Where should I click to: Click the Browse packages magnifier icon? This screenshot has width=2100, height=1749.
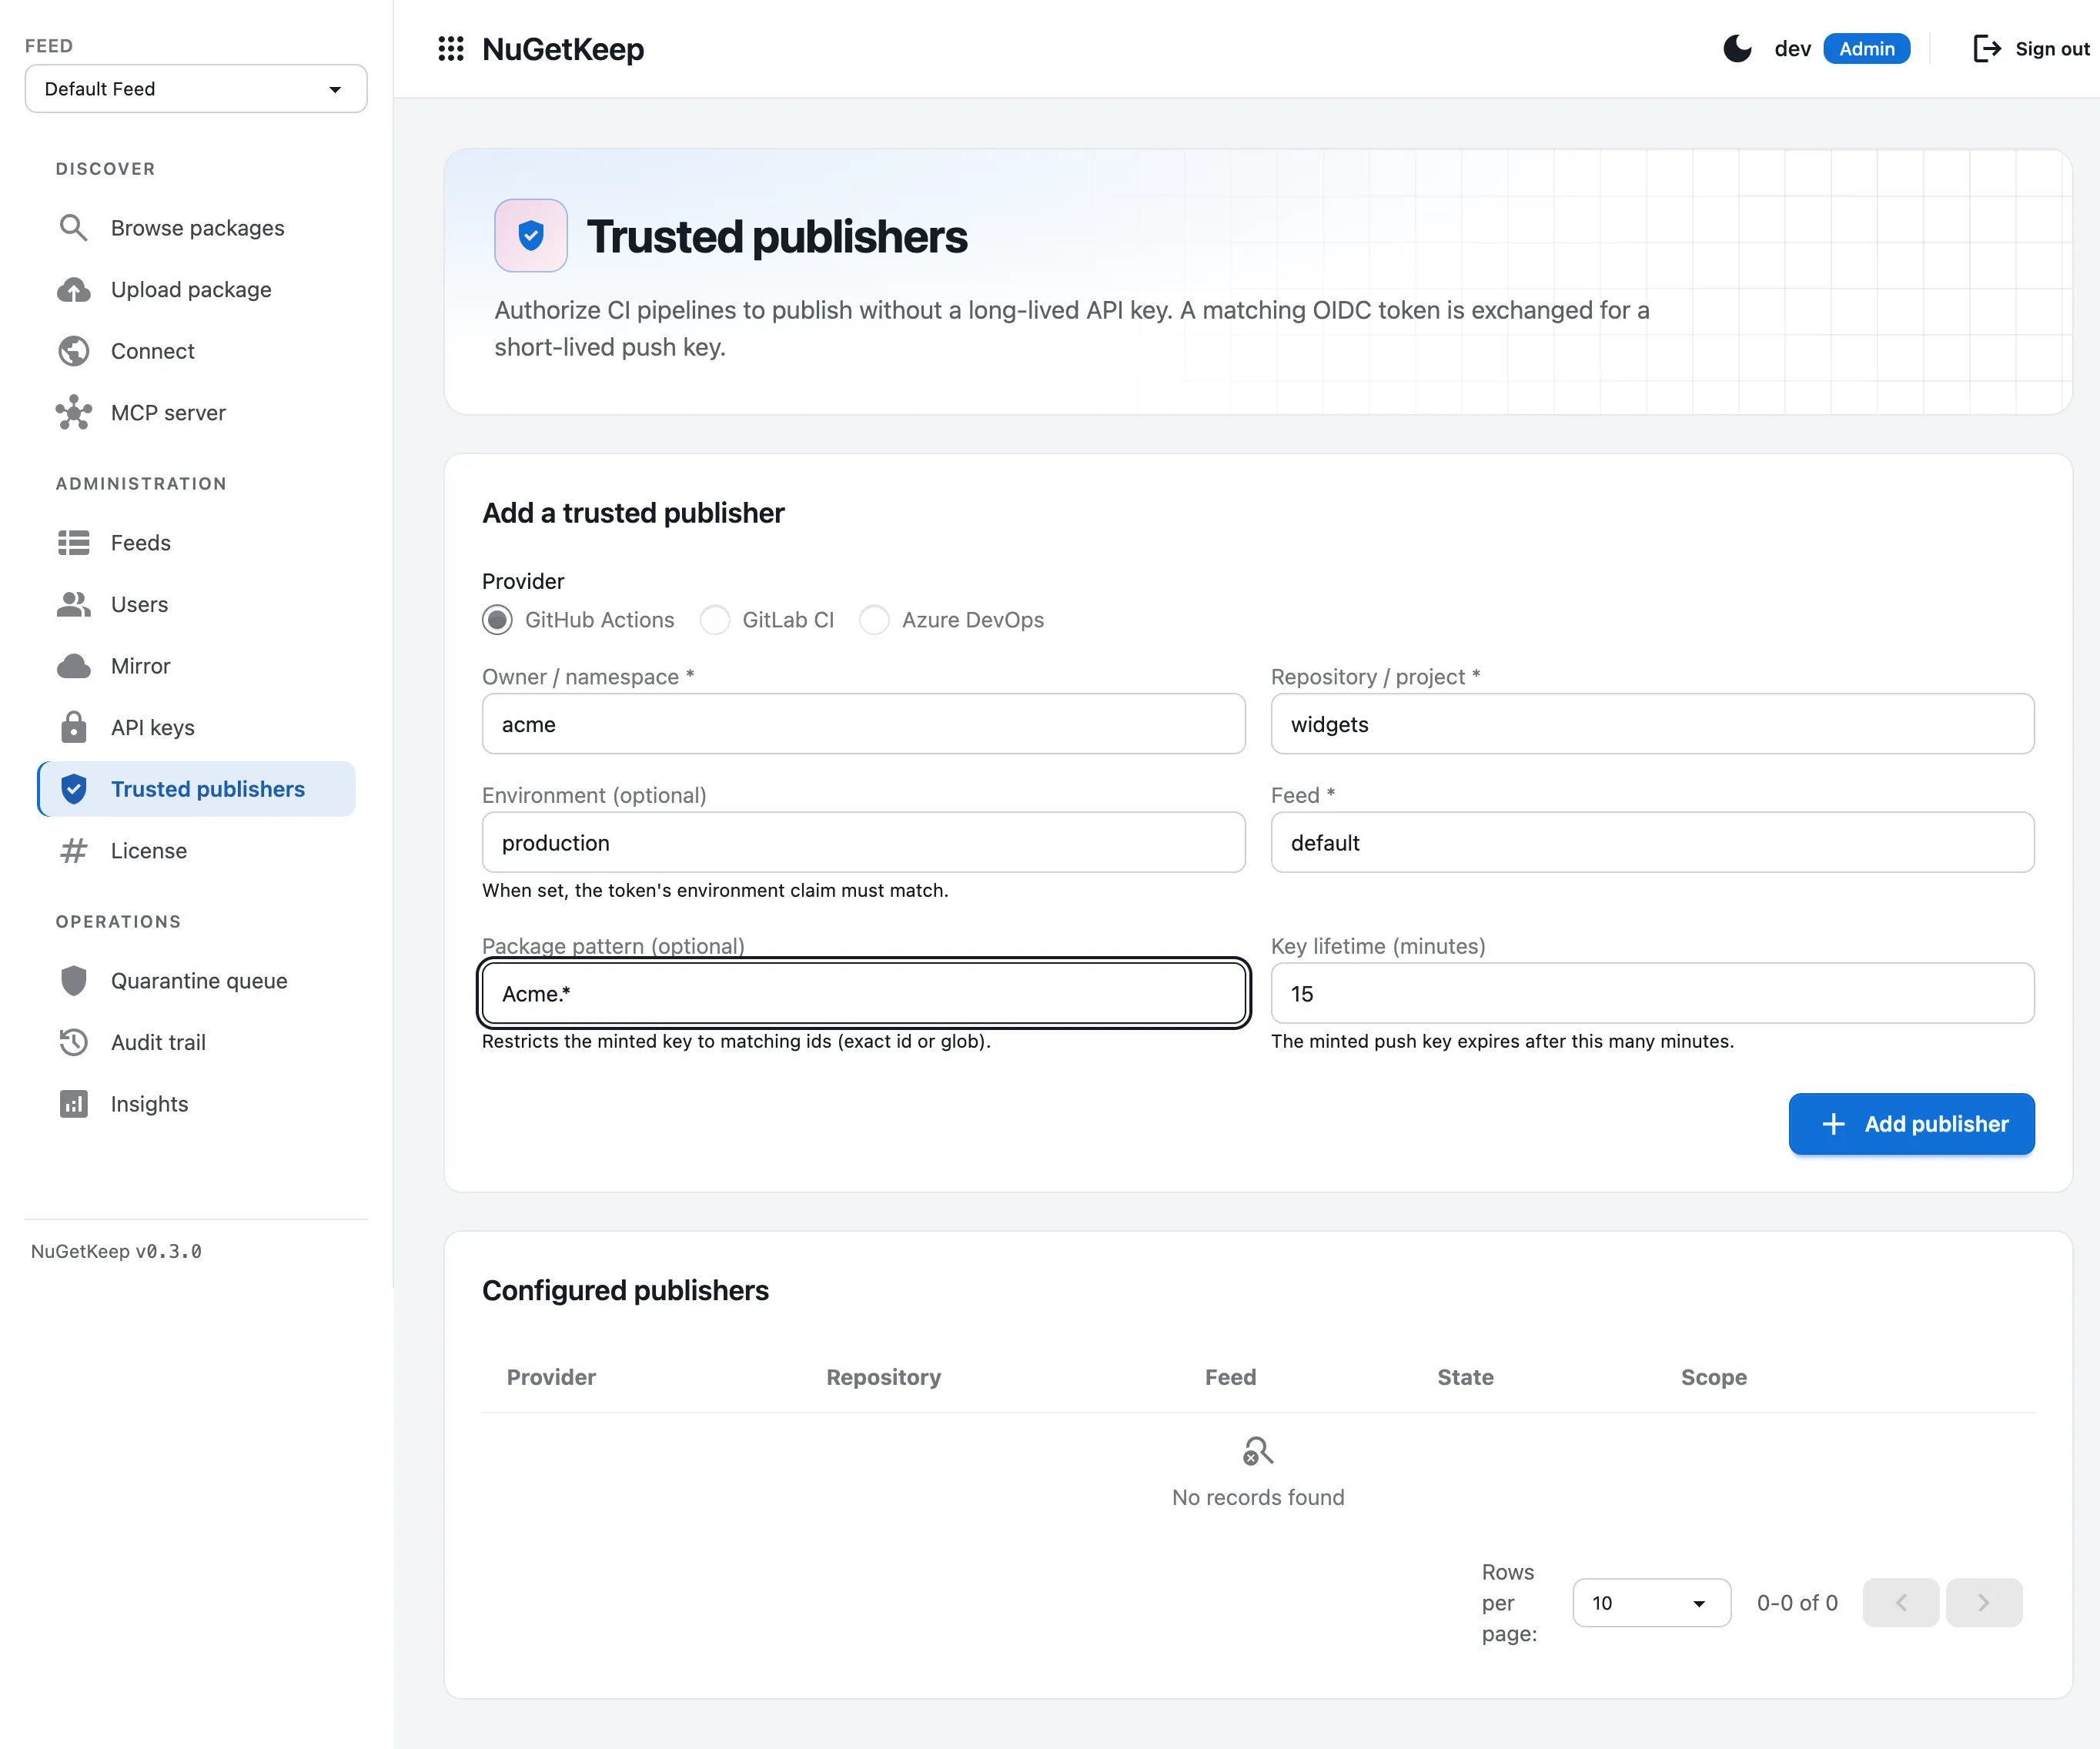73,228
